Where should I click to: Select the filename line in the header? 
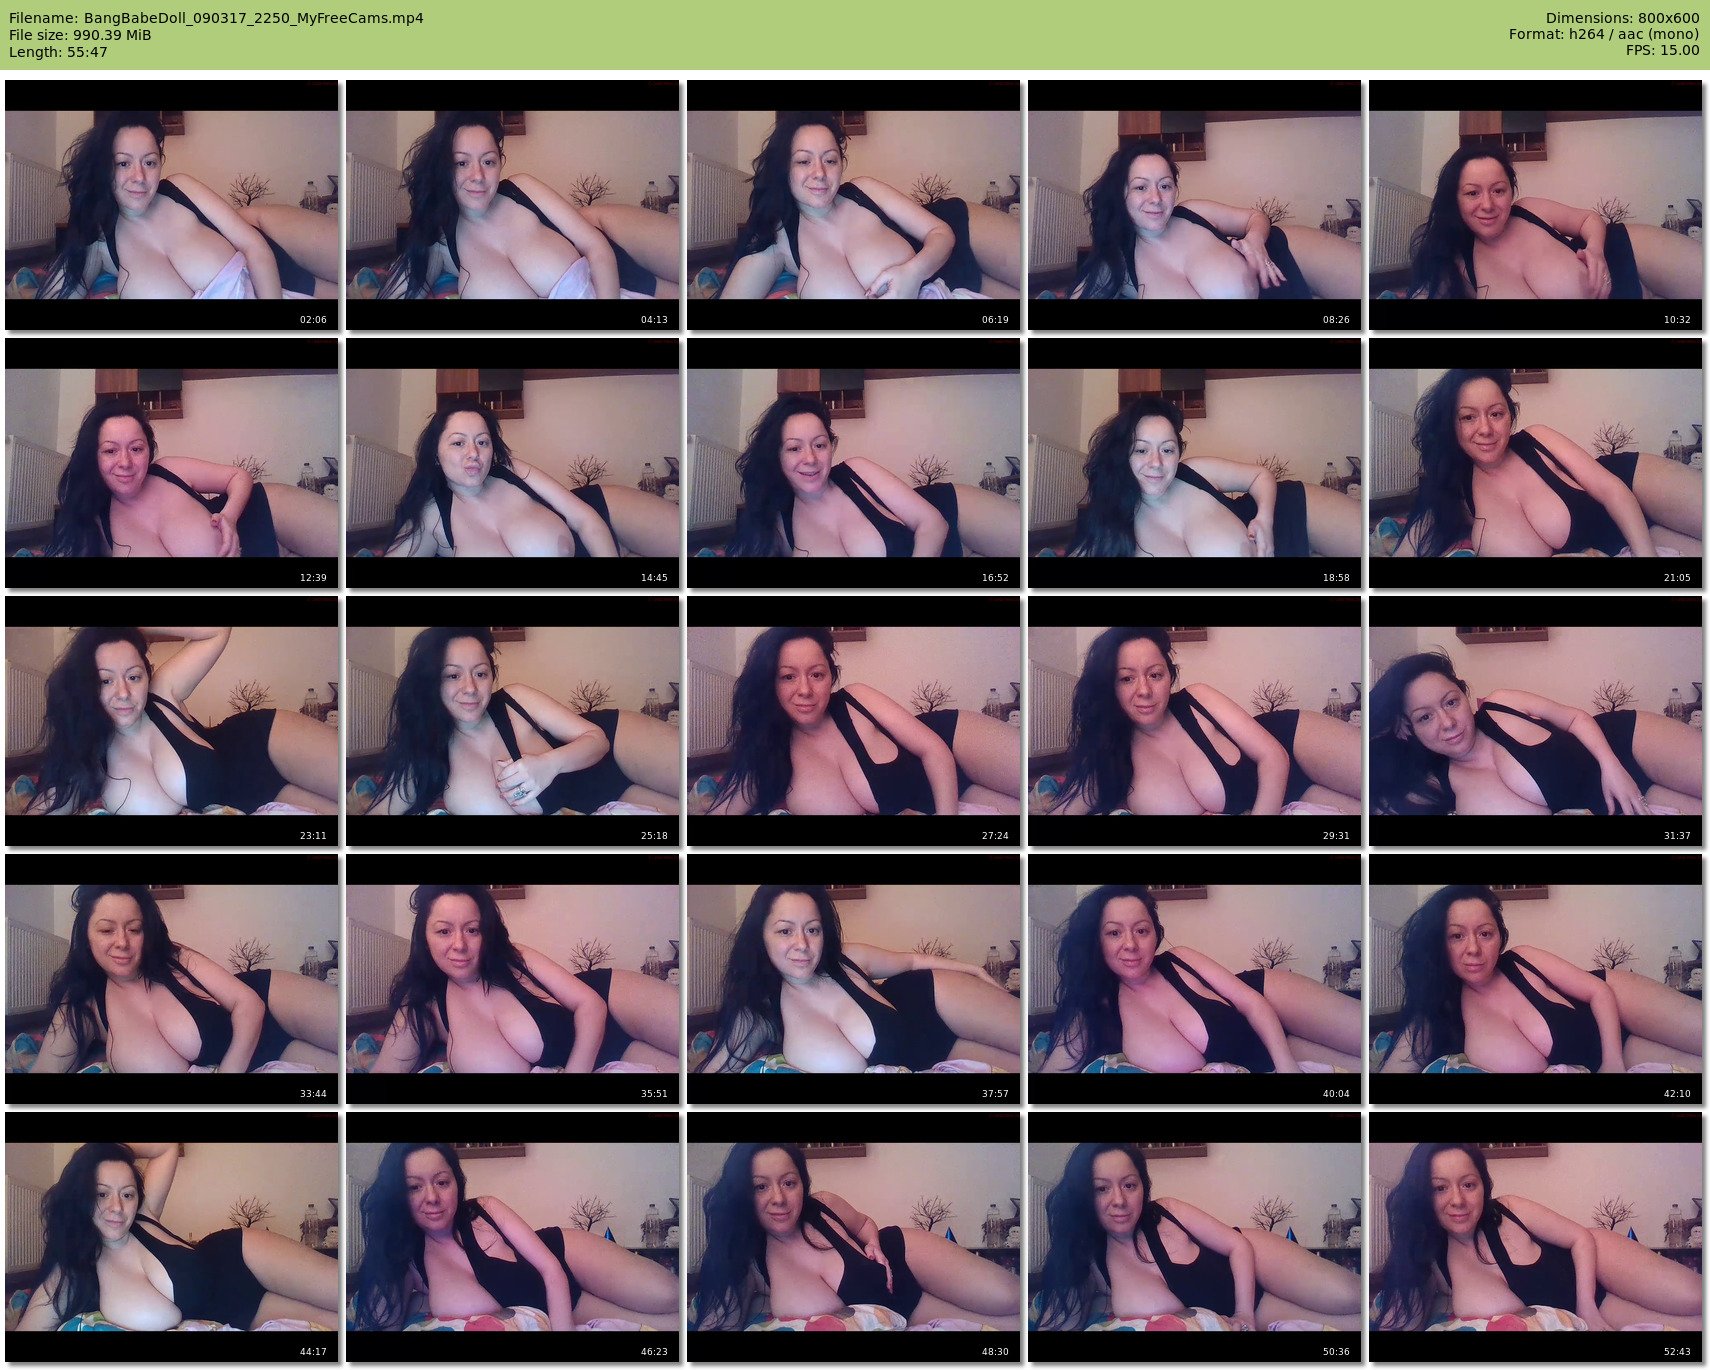click(216, 18)
